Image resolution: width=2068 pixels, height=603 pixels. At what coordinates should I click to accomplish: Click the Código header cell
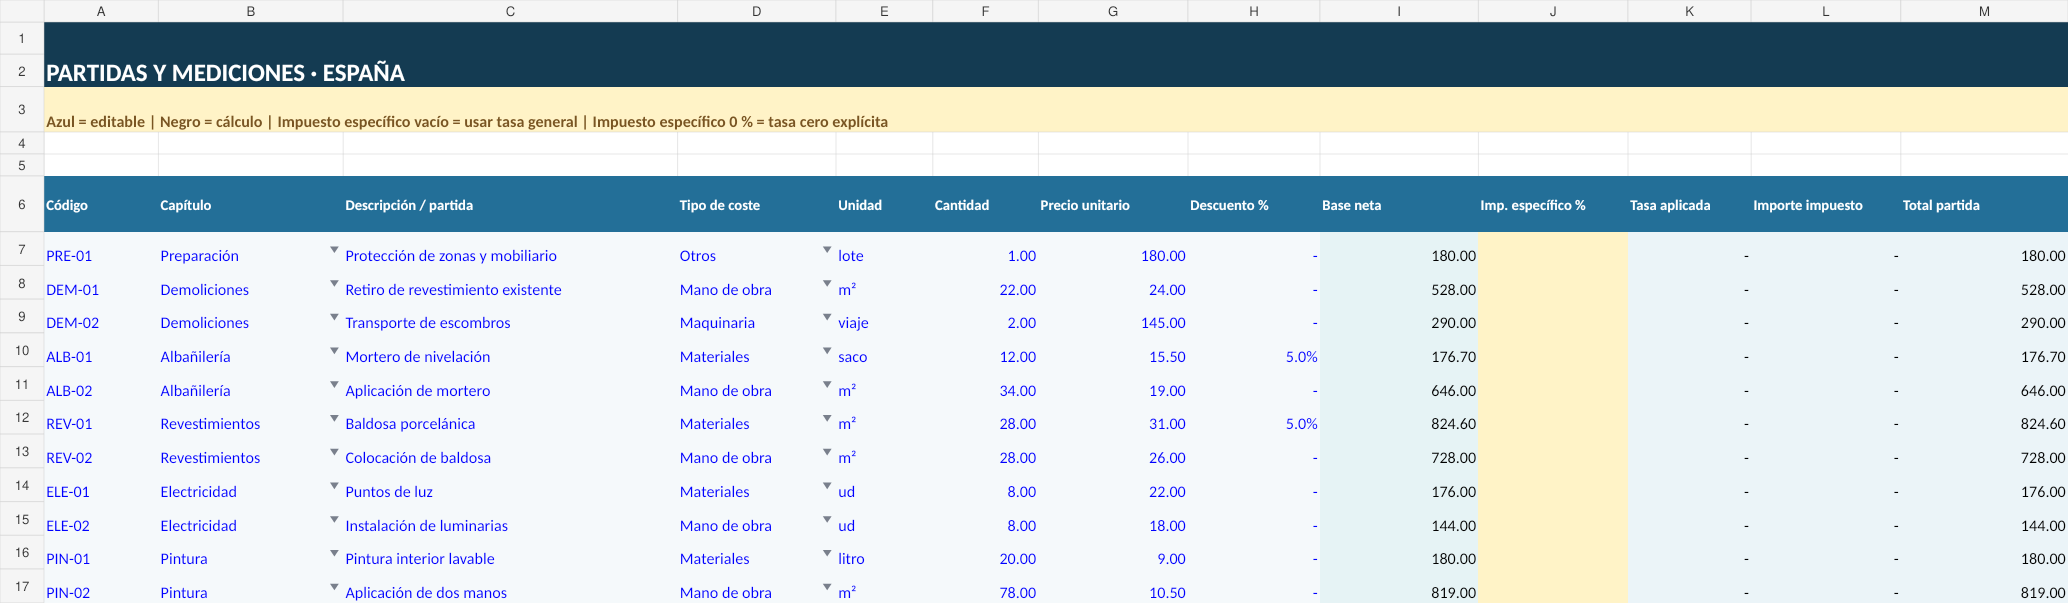coord(101,205)
